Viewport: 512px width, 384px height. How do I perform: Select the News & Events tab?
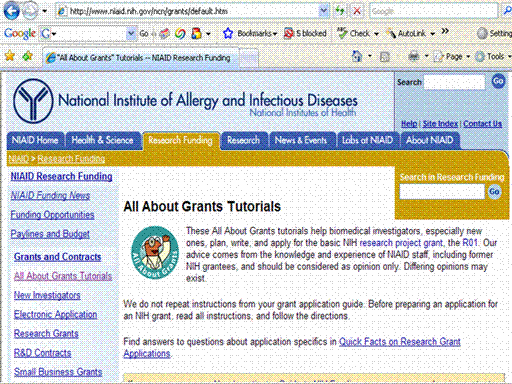301,140
